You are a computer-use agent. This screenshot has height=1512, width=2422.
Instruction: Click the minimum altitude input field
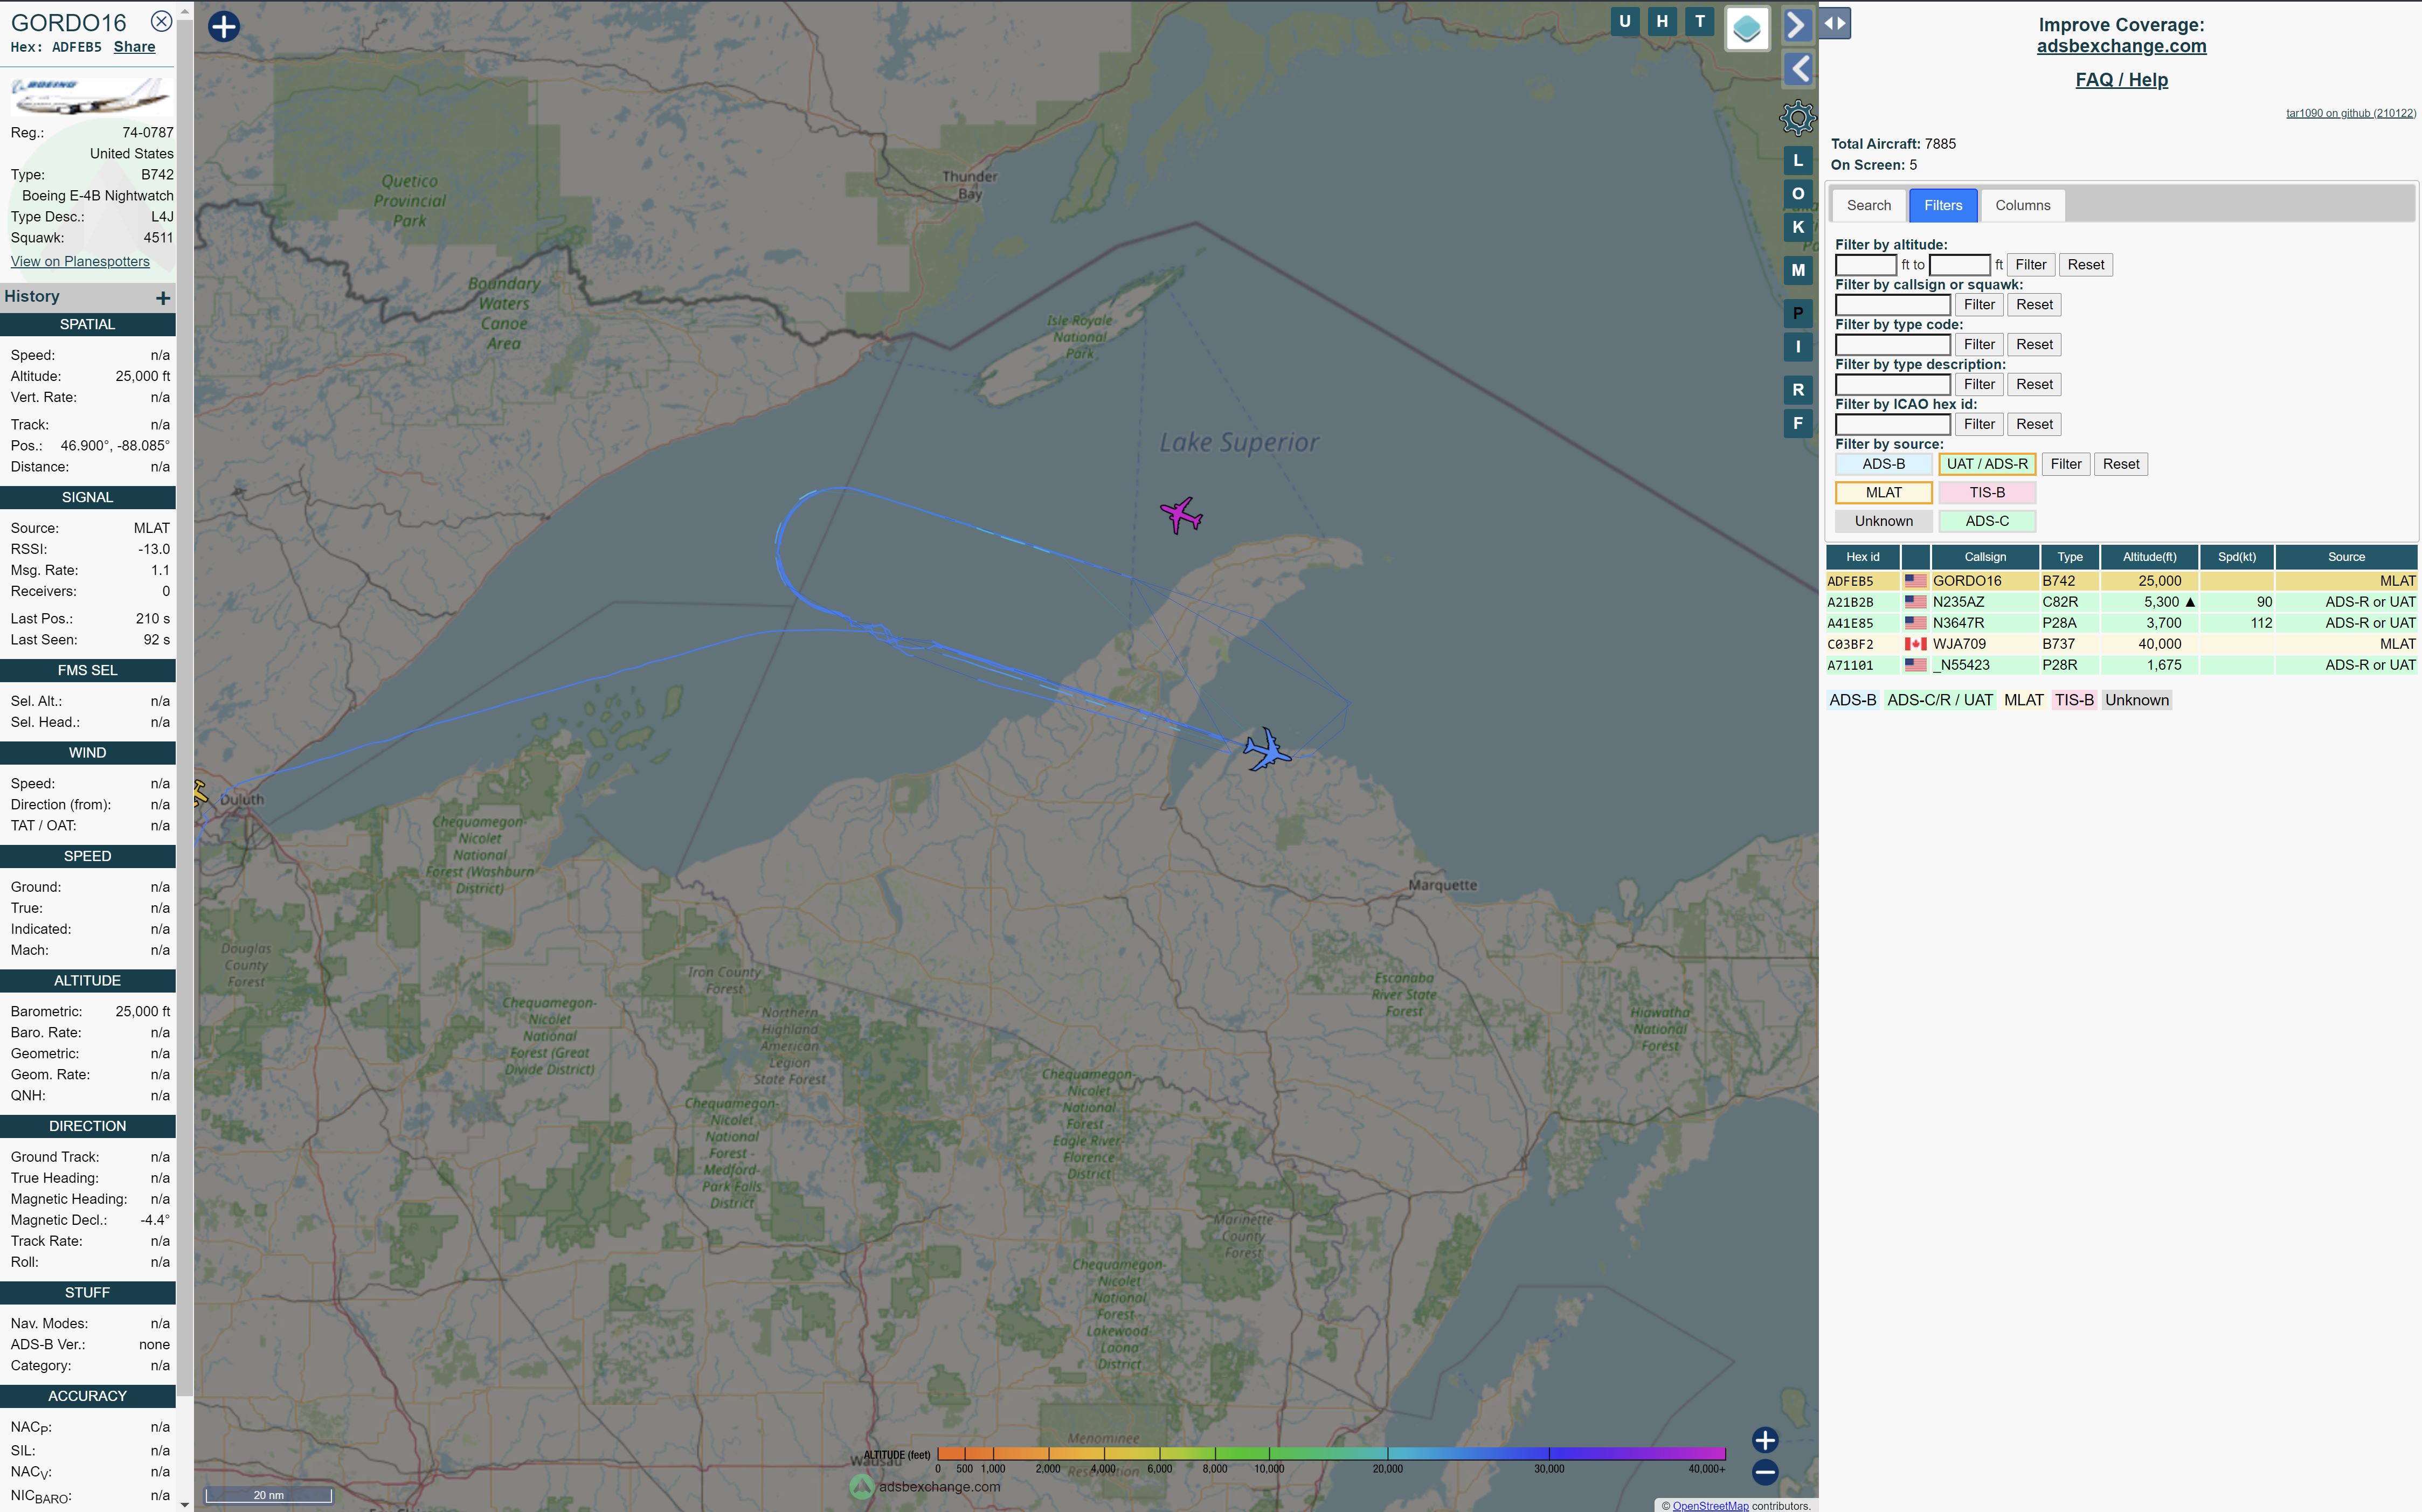click(1865, 265)
